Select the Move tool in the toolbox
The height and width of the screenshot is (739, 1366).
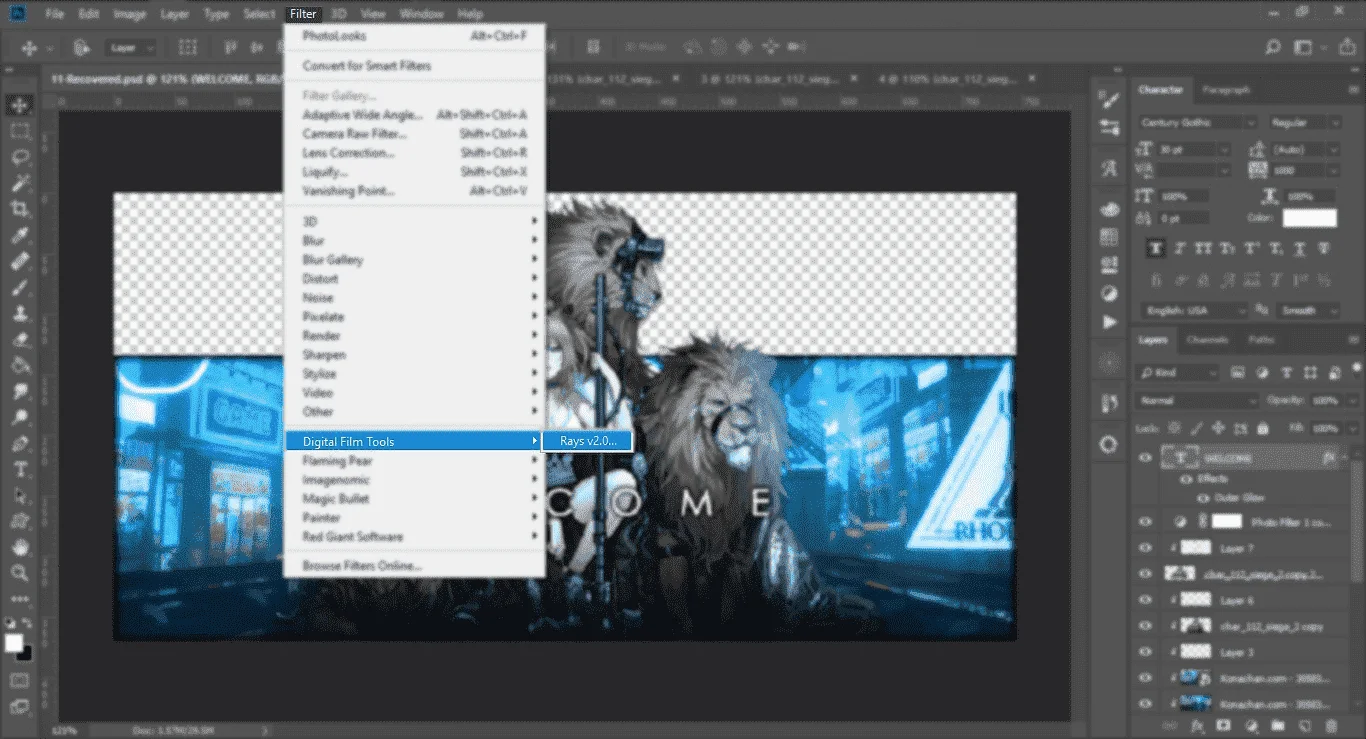pos(19,105)
